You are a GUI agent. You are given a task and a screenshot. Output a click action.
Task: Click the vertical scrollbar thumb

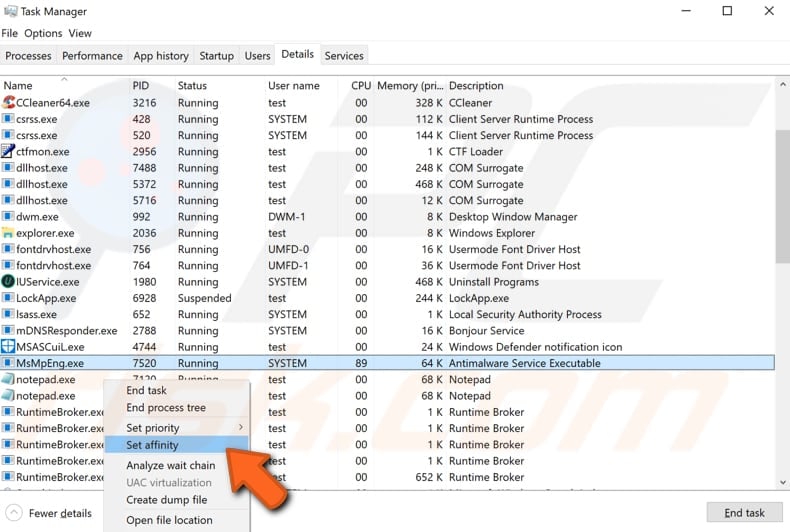click(x=782, y=196)
